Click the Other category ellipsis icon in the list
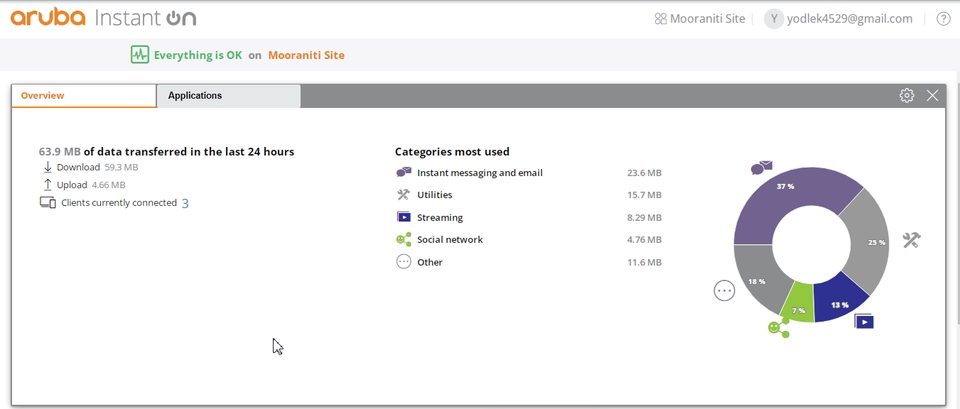Viewport: 960px width, 409px height. (404, 262)
